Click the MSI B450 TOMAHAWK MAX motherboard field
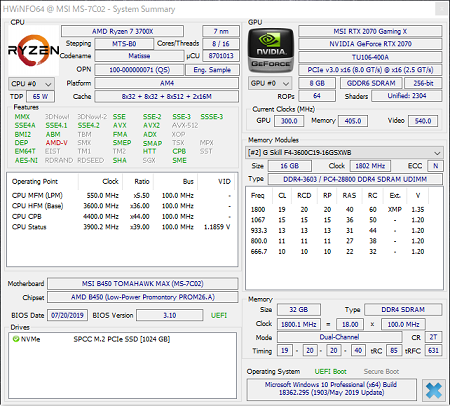450x406 pixels. pyautogui.click(x=143, y=284)
